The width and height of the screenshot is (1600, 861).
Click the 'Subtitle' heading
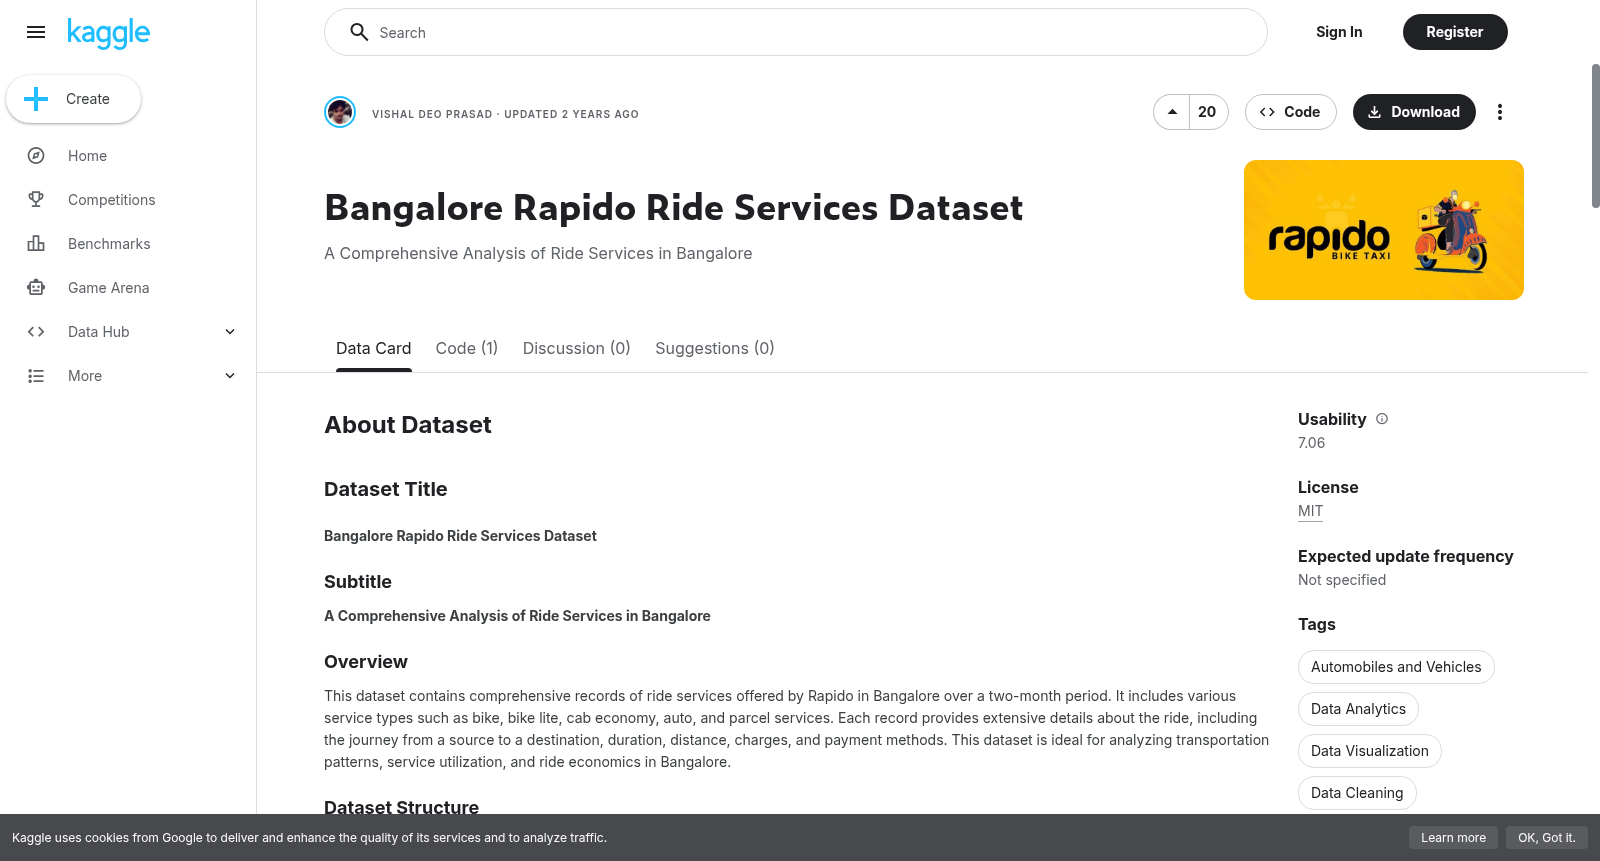pos(358,582)
